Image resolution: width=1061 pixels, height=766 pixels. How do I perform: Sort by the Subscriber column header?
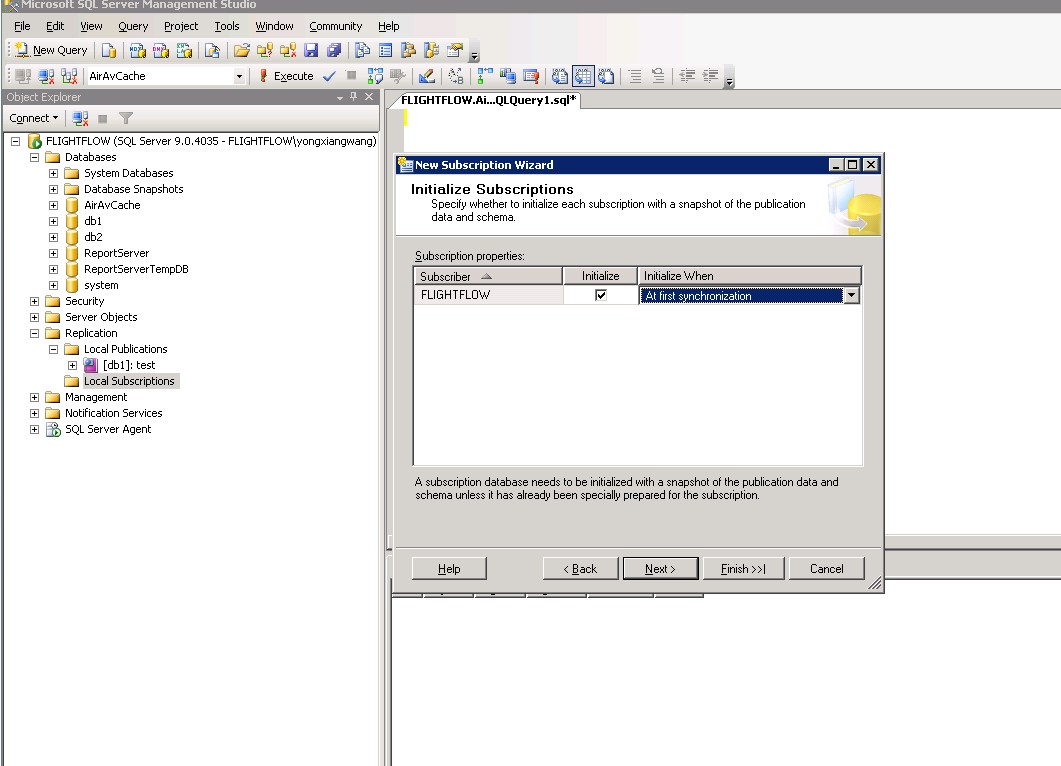(x=486, y=276)
